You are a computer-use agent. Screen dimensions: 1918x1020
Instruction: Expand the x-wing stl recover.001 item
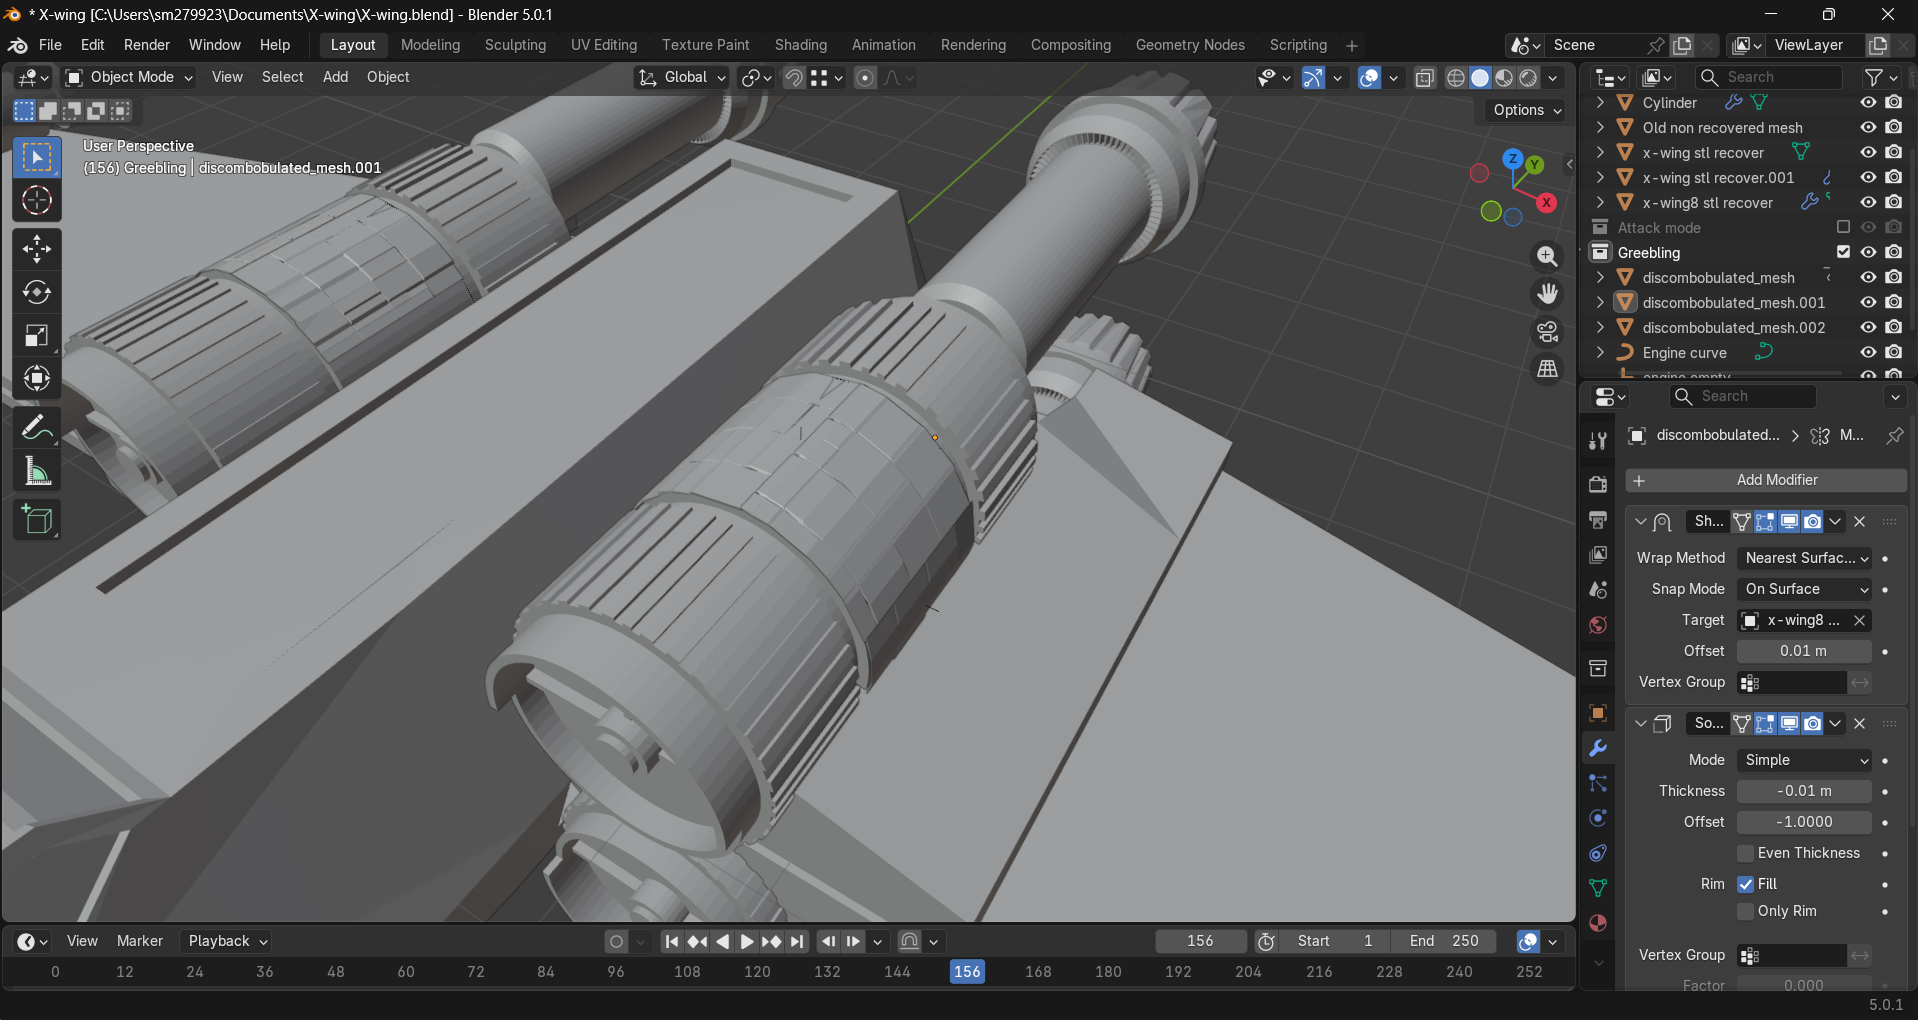coord(1600,177)
